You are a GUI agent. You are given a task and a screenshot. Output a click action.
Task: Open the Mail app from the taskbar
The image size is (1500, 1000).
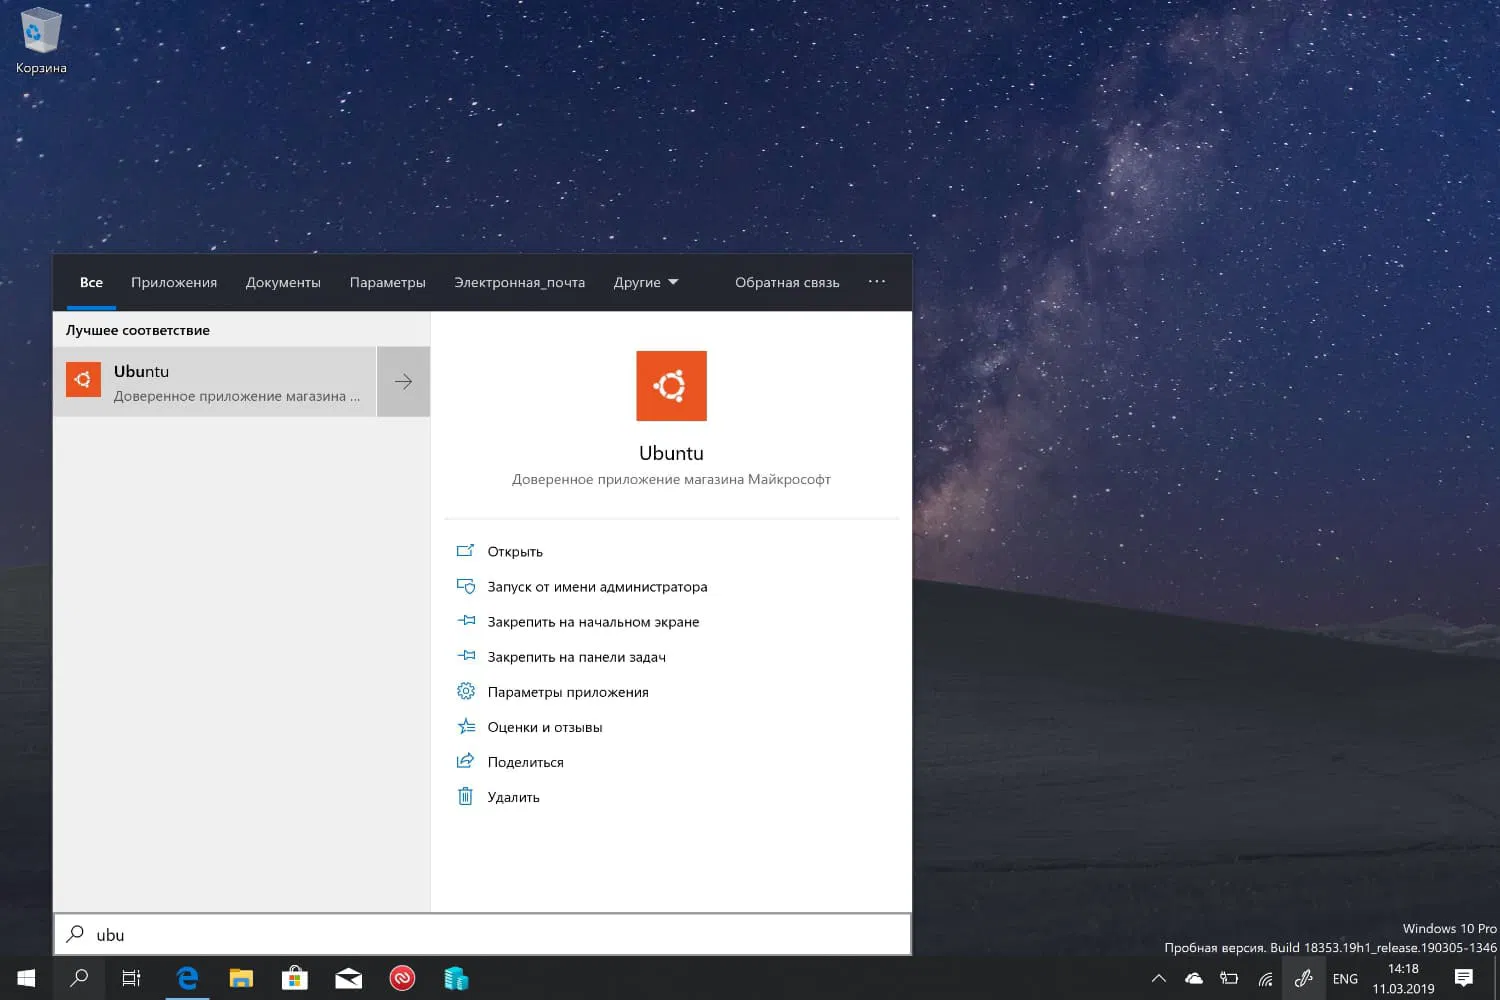pyautogui.click(x=348, y=978)
